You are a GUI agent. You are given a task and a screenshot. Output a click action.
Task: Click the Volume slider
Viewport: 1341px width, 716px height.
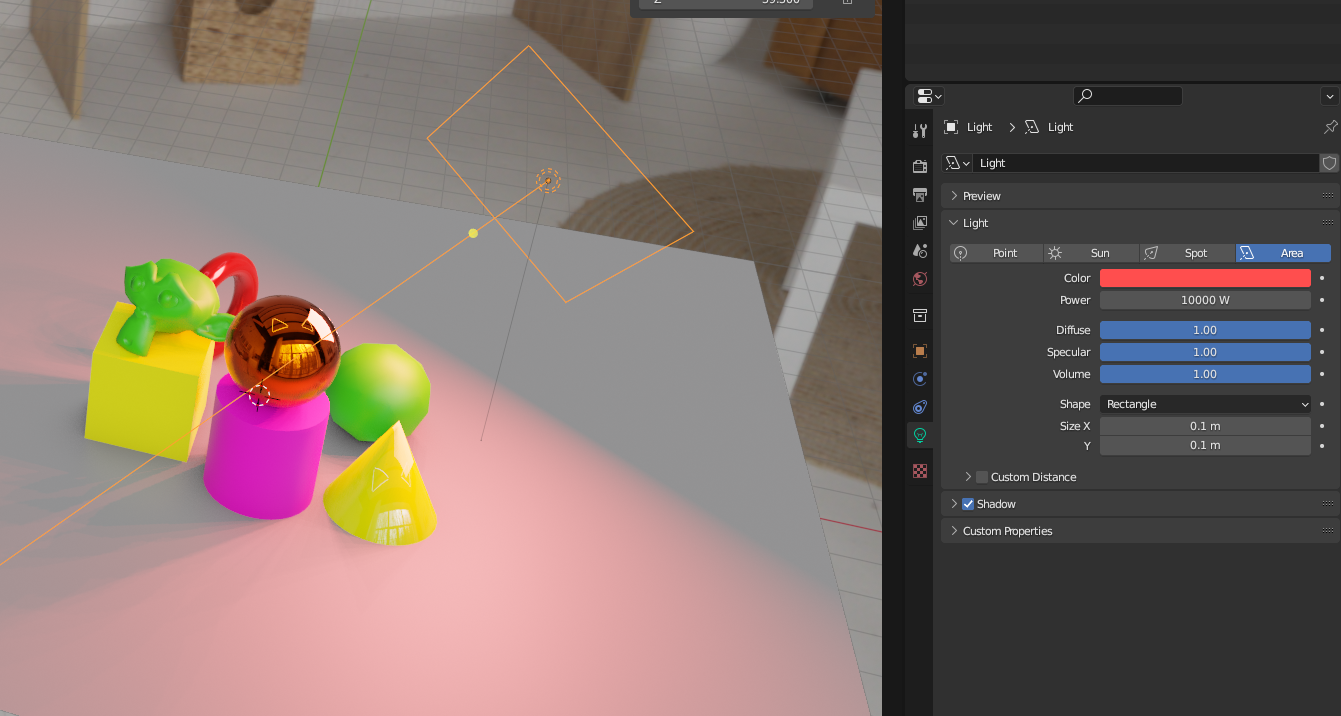click(x=1205, y=374)
